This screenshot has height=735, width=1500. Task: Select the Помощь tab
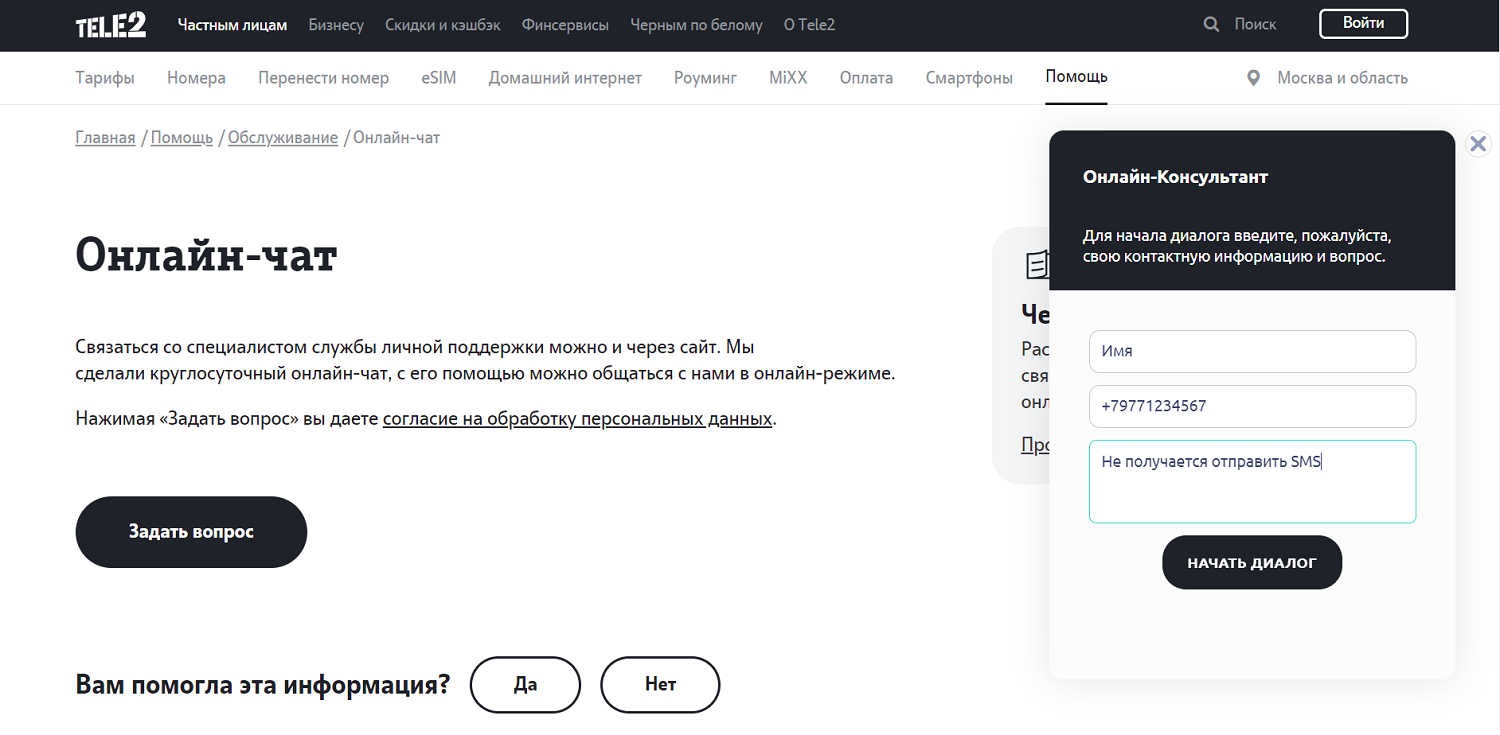pyautogui.click(x=1076, y=77)
